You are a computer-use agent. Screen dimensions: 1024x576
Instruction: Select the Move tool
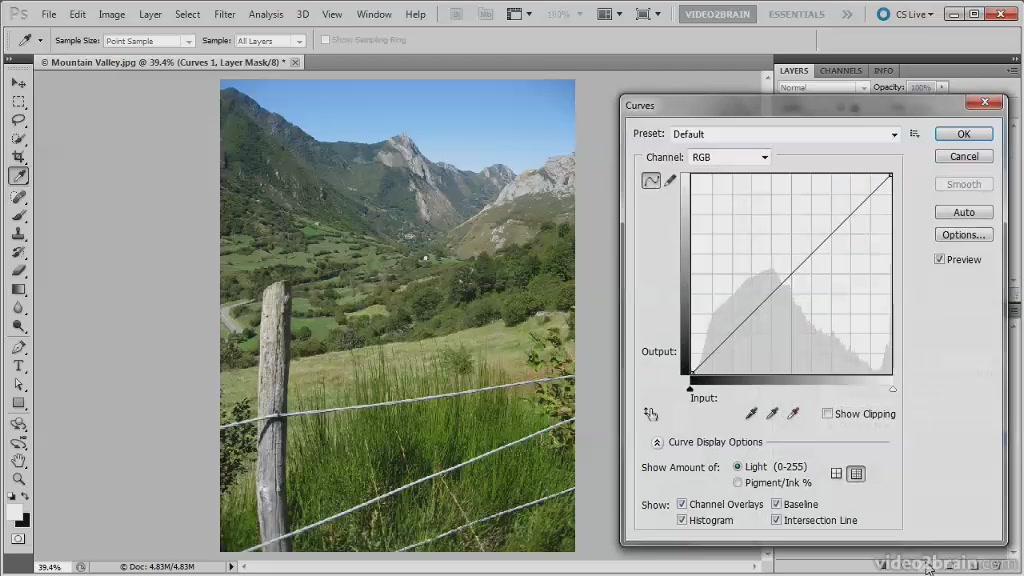click(x=18, y=84)
